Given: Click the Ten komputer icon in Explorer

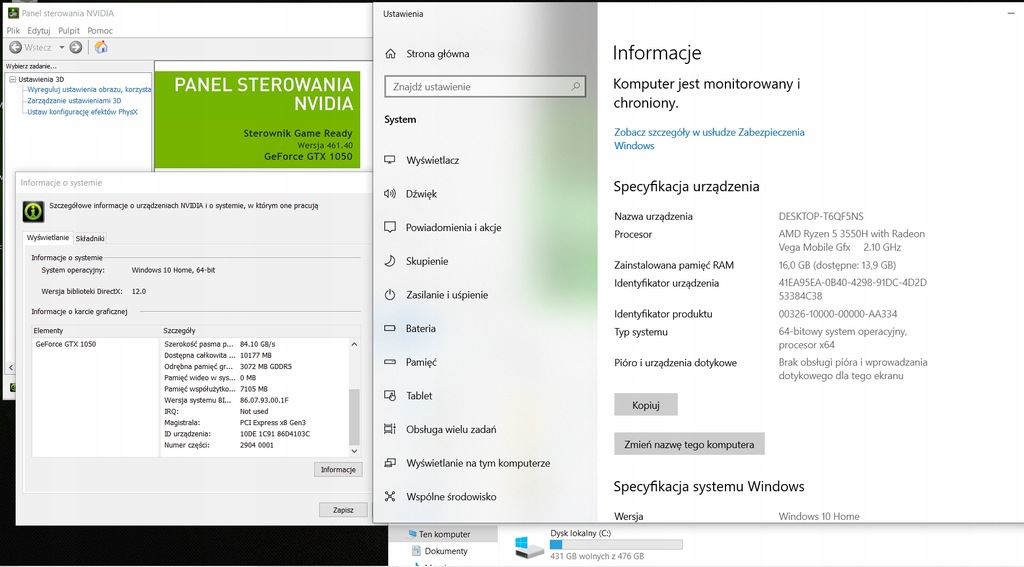Looking at the screenshot, I should click(412, 534).
